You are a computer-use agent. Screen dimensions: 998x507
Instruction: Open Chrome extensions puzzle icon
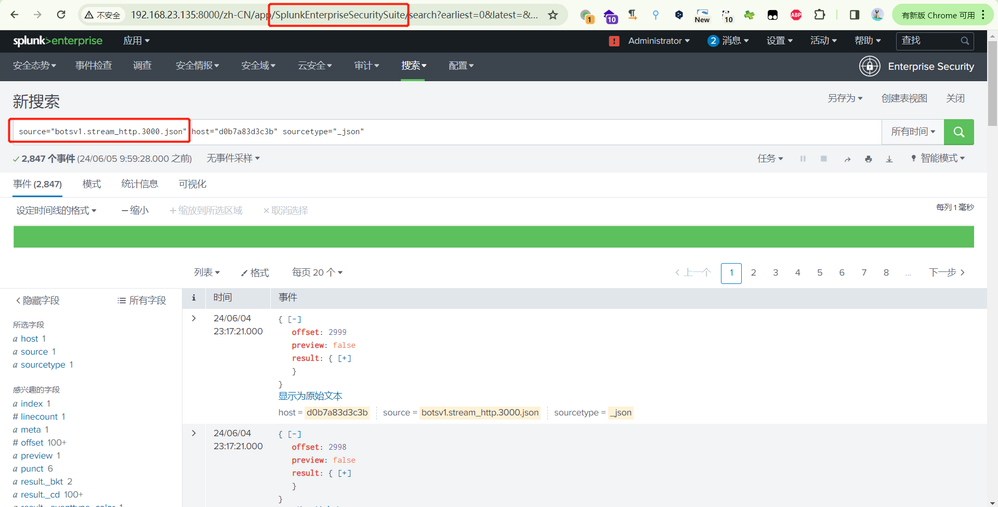(819, 15)
